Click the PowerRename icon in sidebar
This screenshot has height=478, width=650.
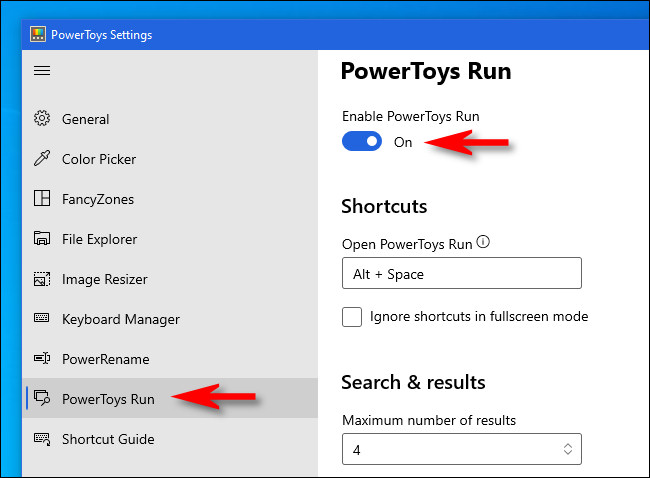pos(42,359)
